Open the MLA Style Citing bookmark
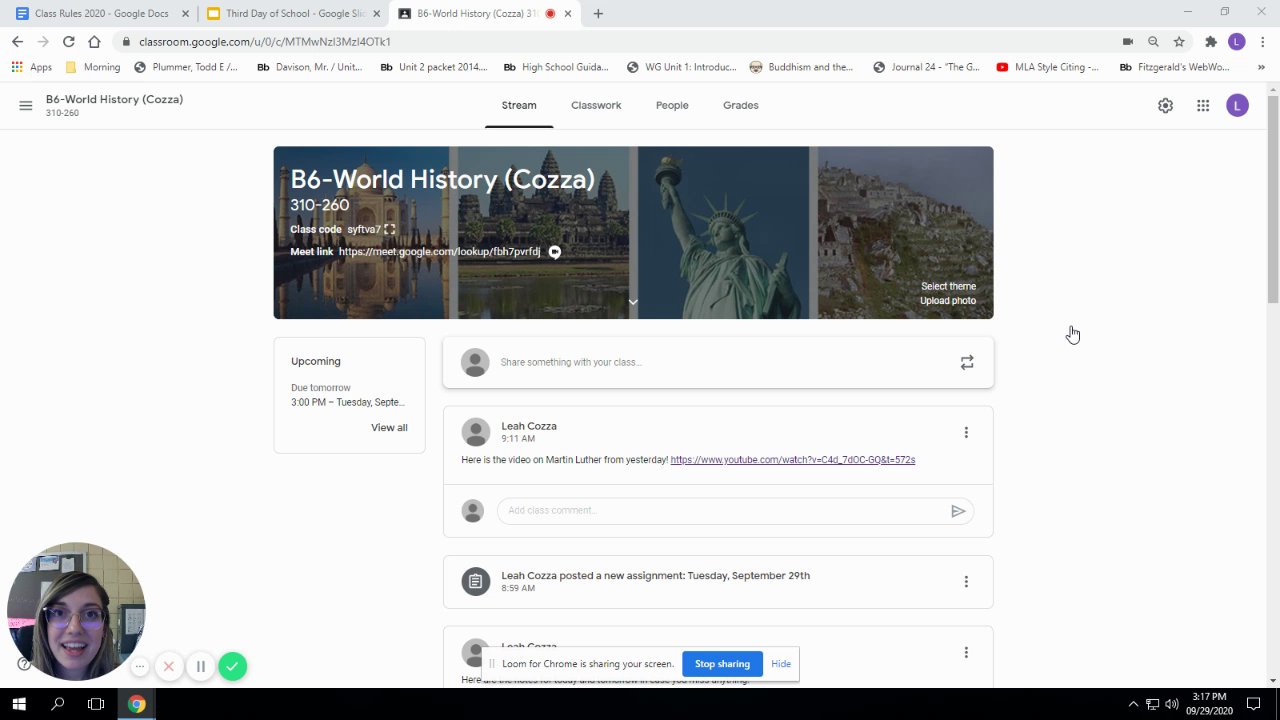The height and width of the screenshot is (720, 1280). (1047, 67)
